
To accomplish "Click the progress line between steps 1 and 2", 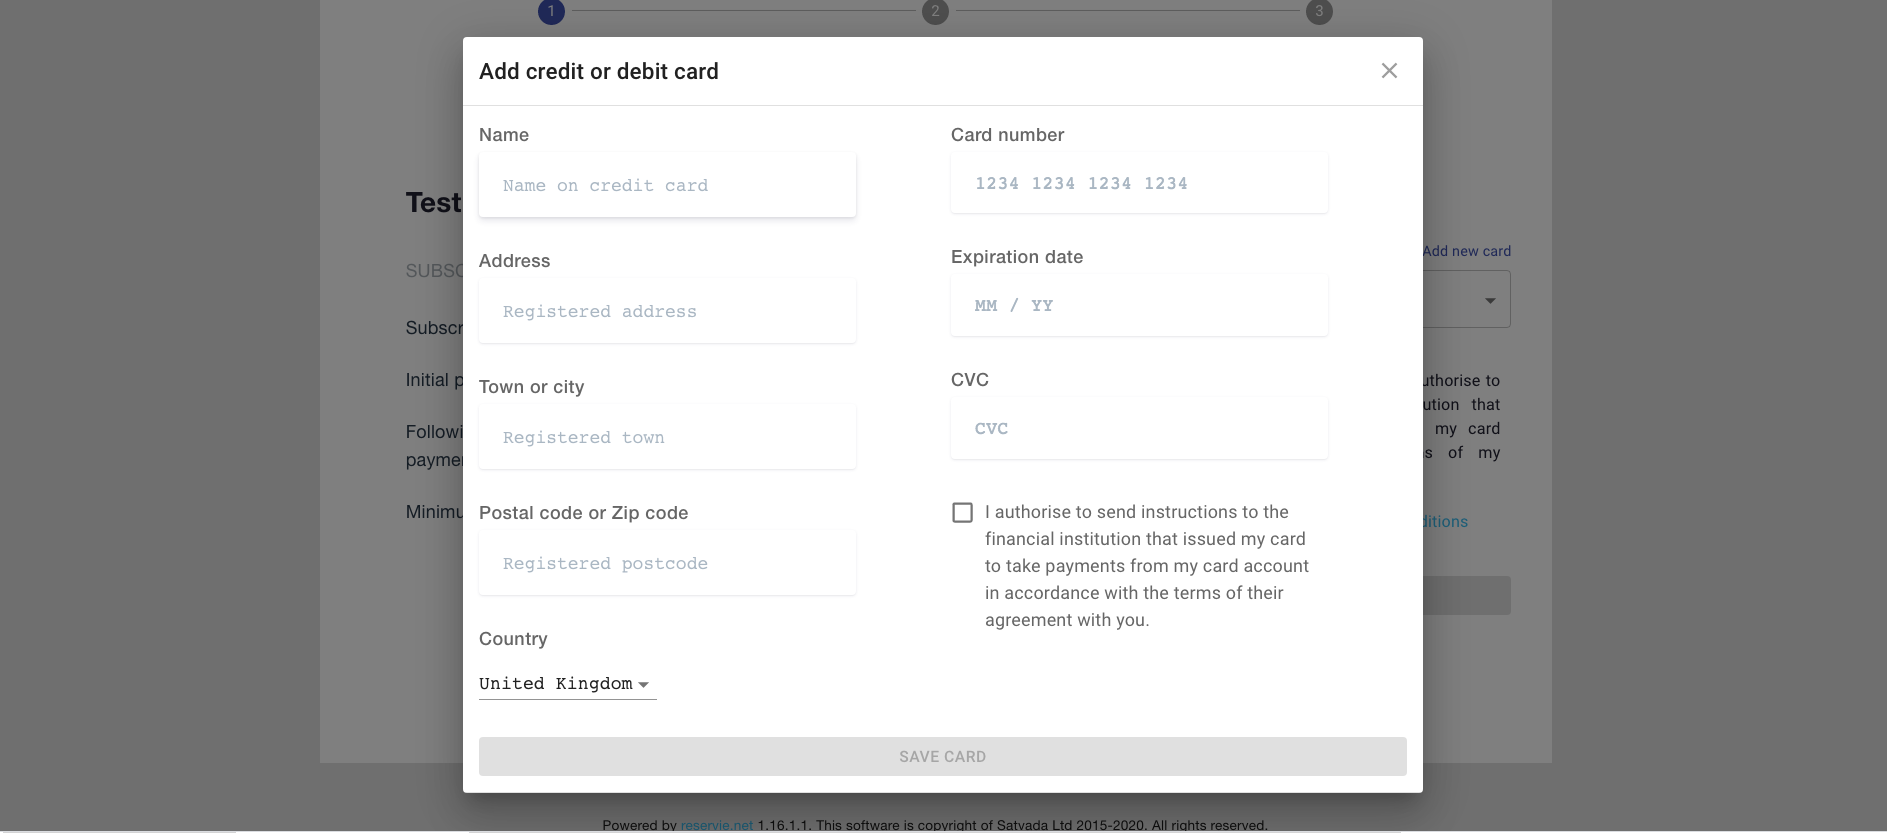I will point(743,9).
